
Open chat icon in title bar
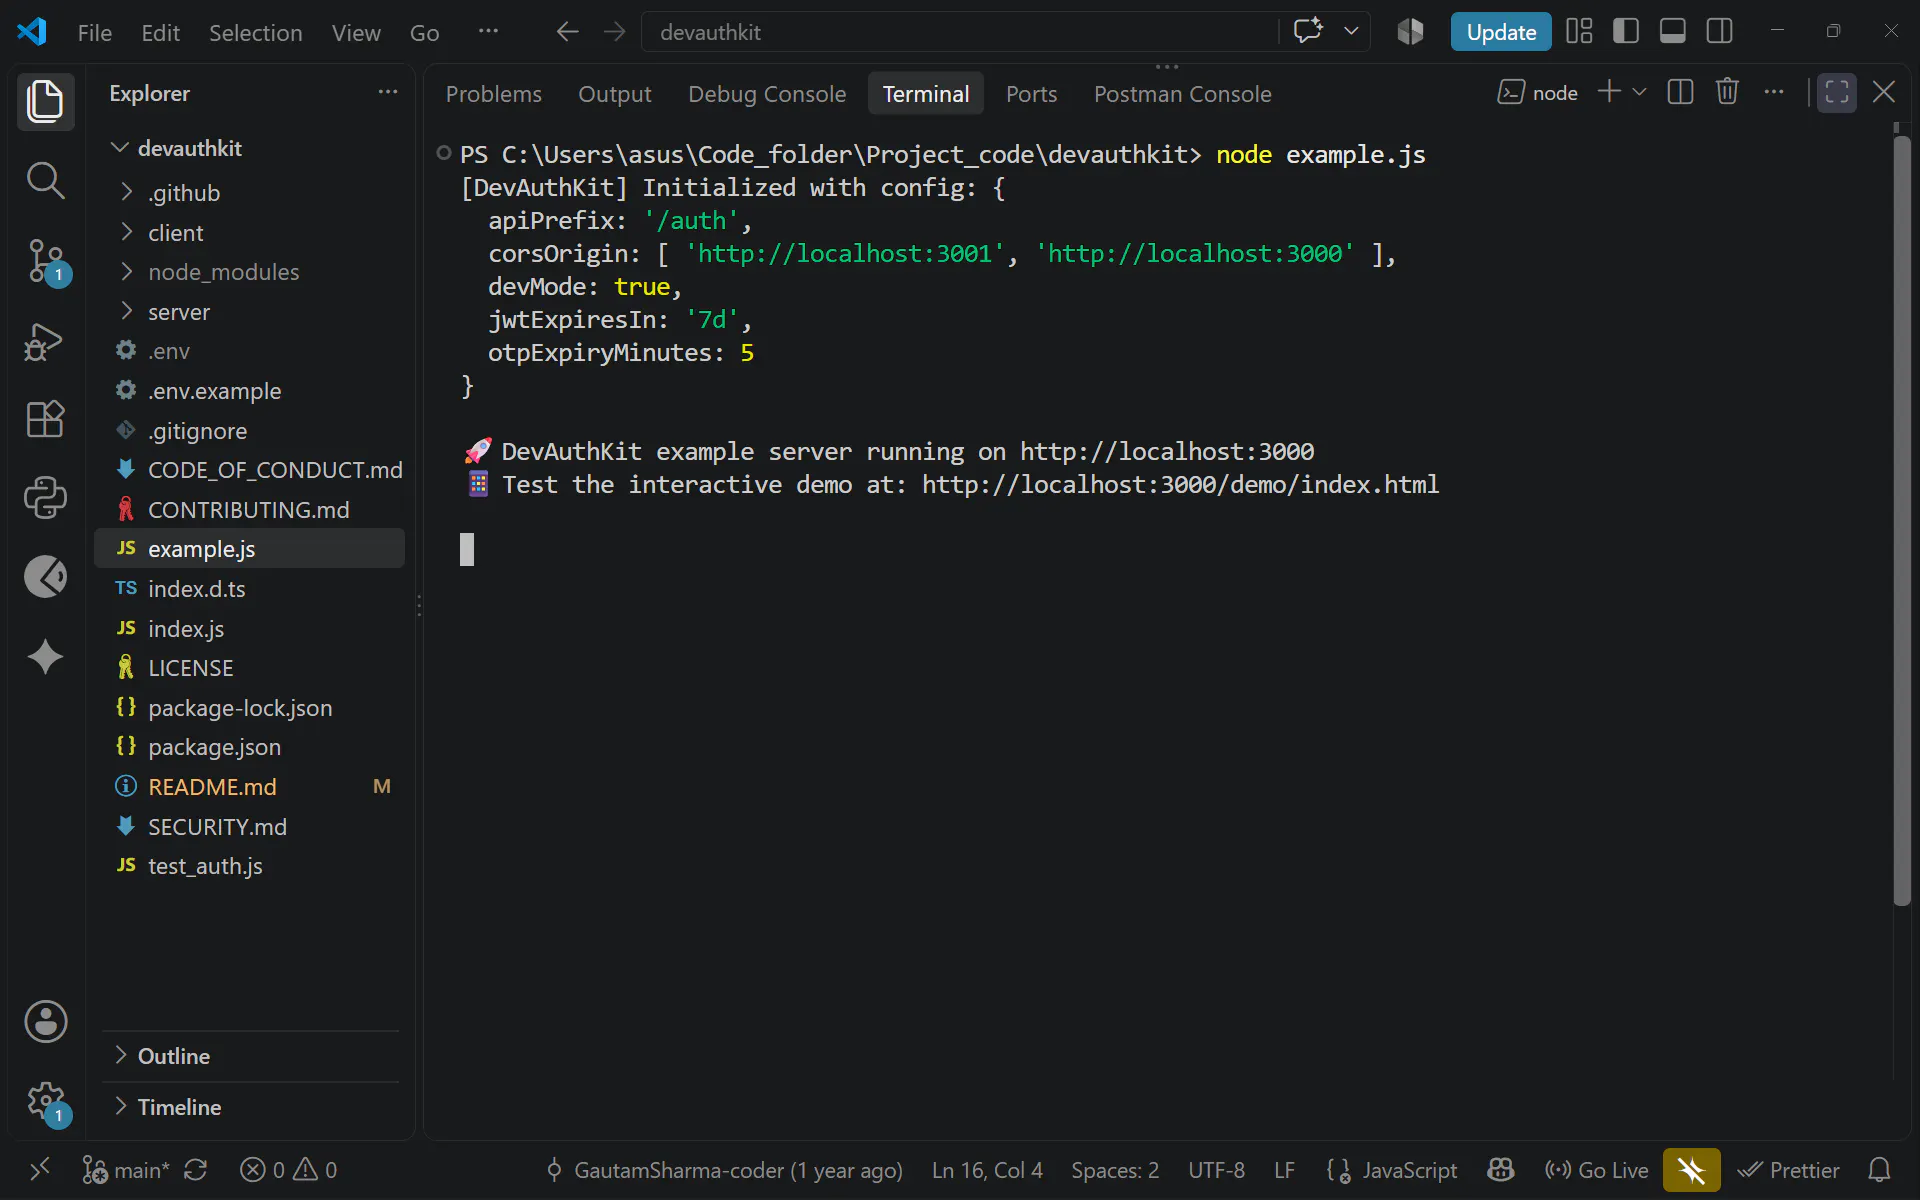point(1308,31)
